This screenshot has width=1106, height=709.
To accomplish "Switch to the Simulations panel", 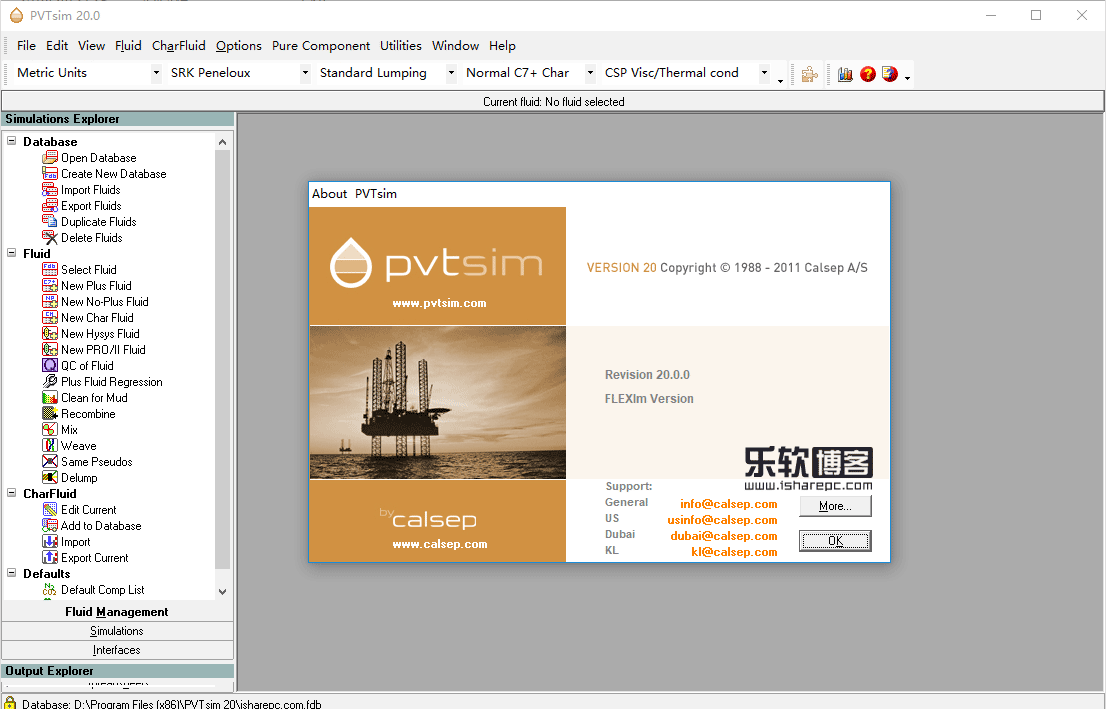I will (x=117, y=631).
